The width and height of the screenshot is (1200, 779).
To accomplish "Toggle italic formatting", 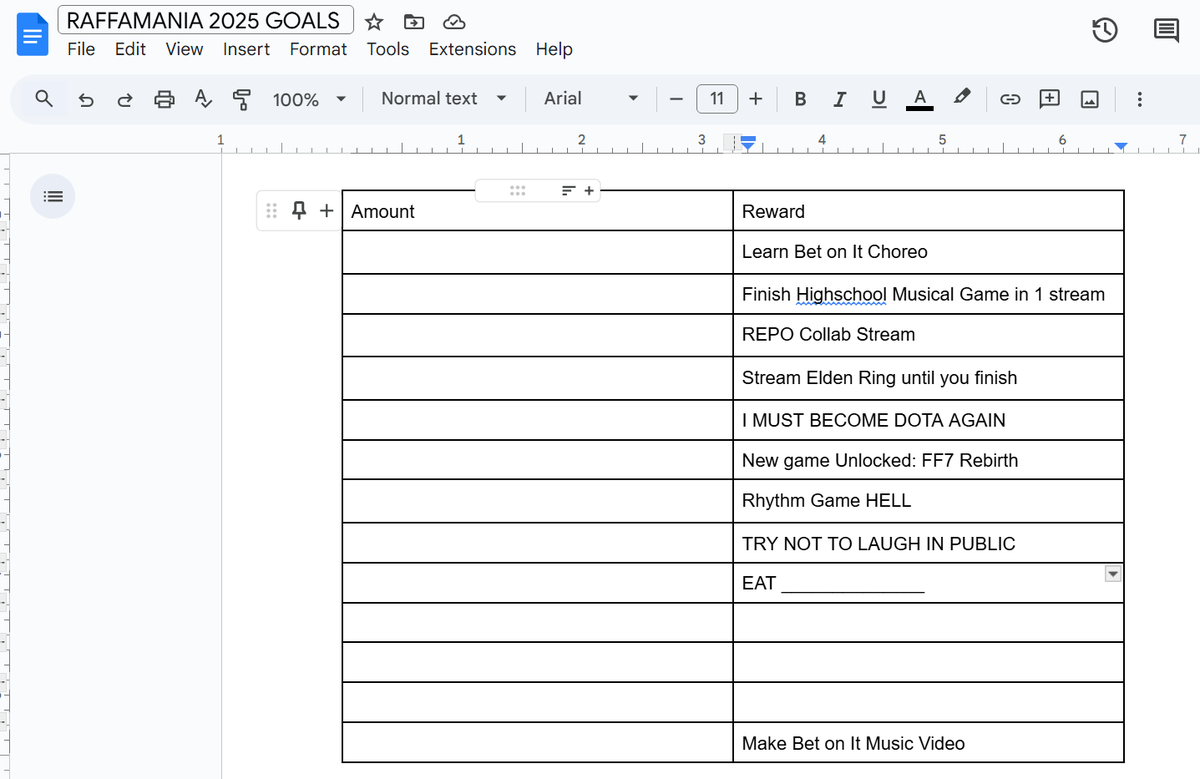I will tap(839, 99).
